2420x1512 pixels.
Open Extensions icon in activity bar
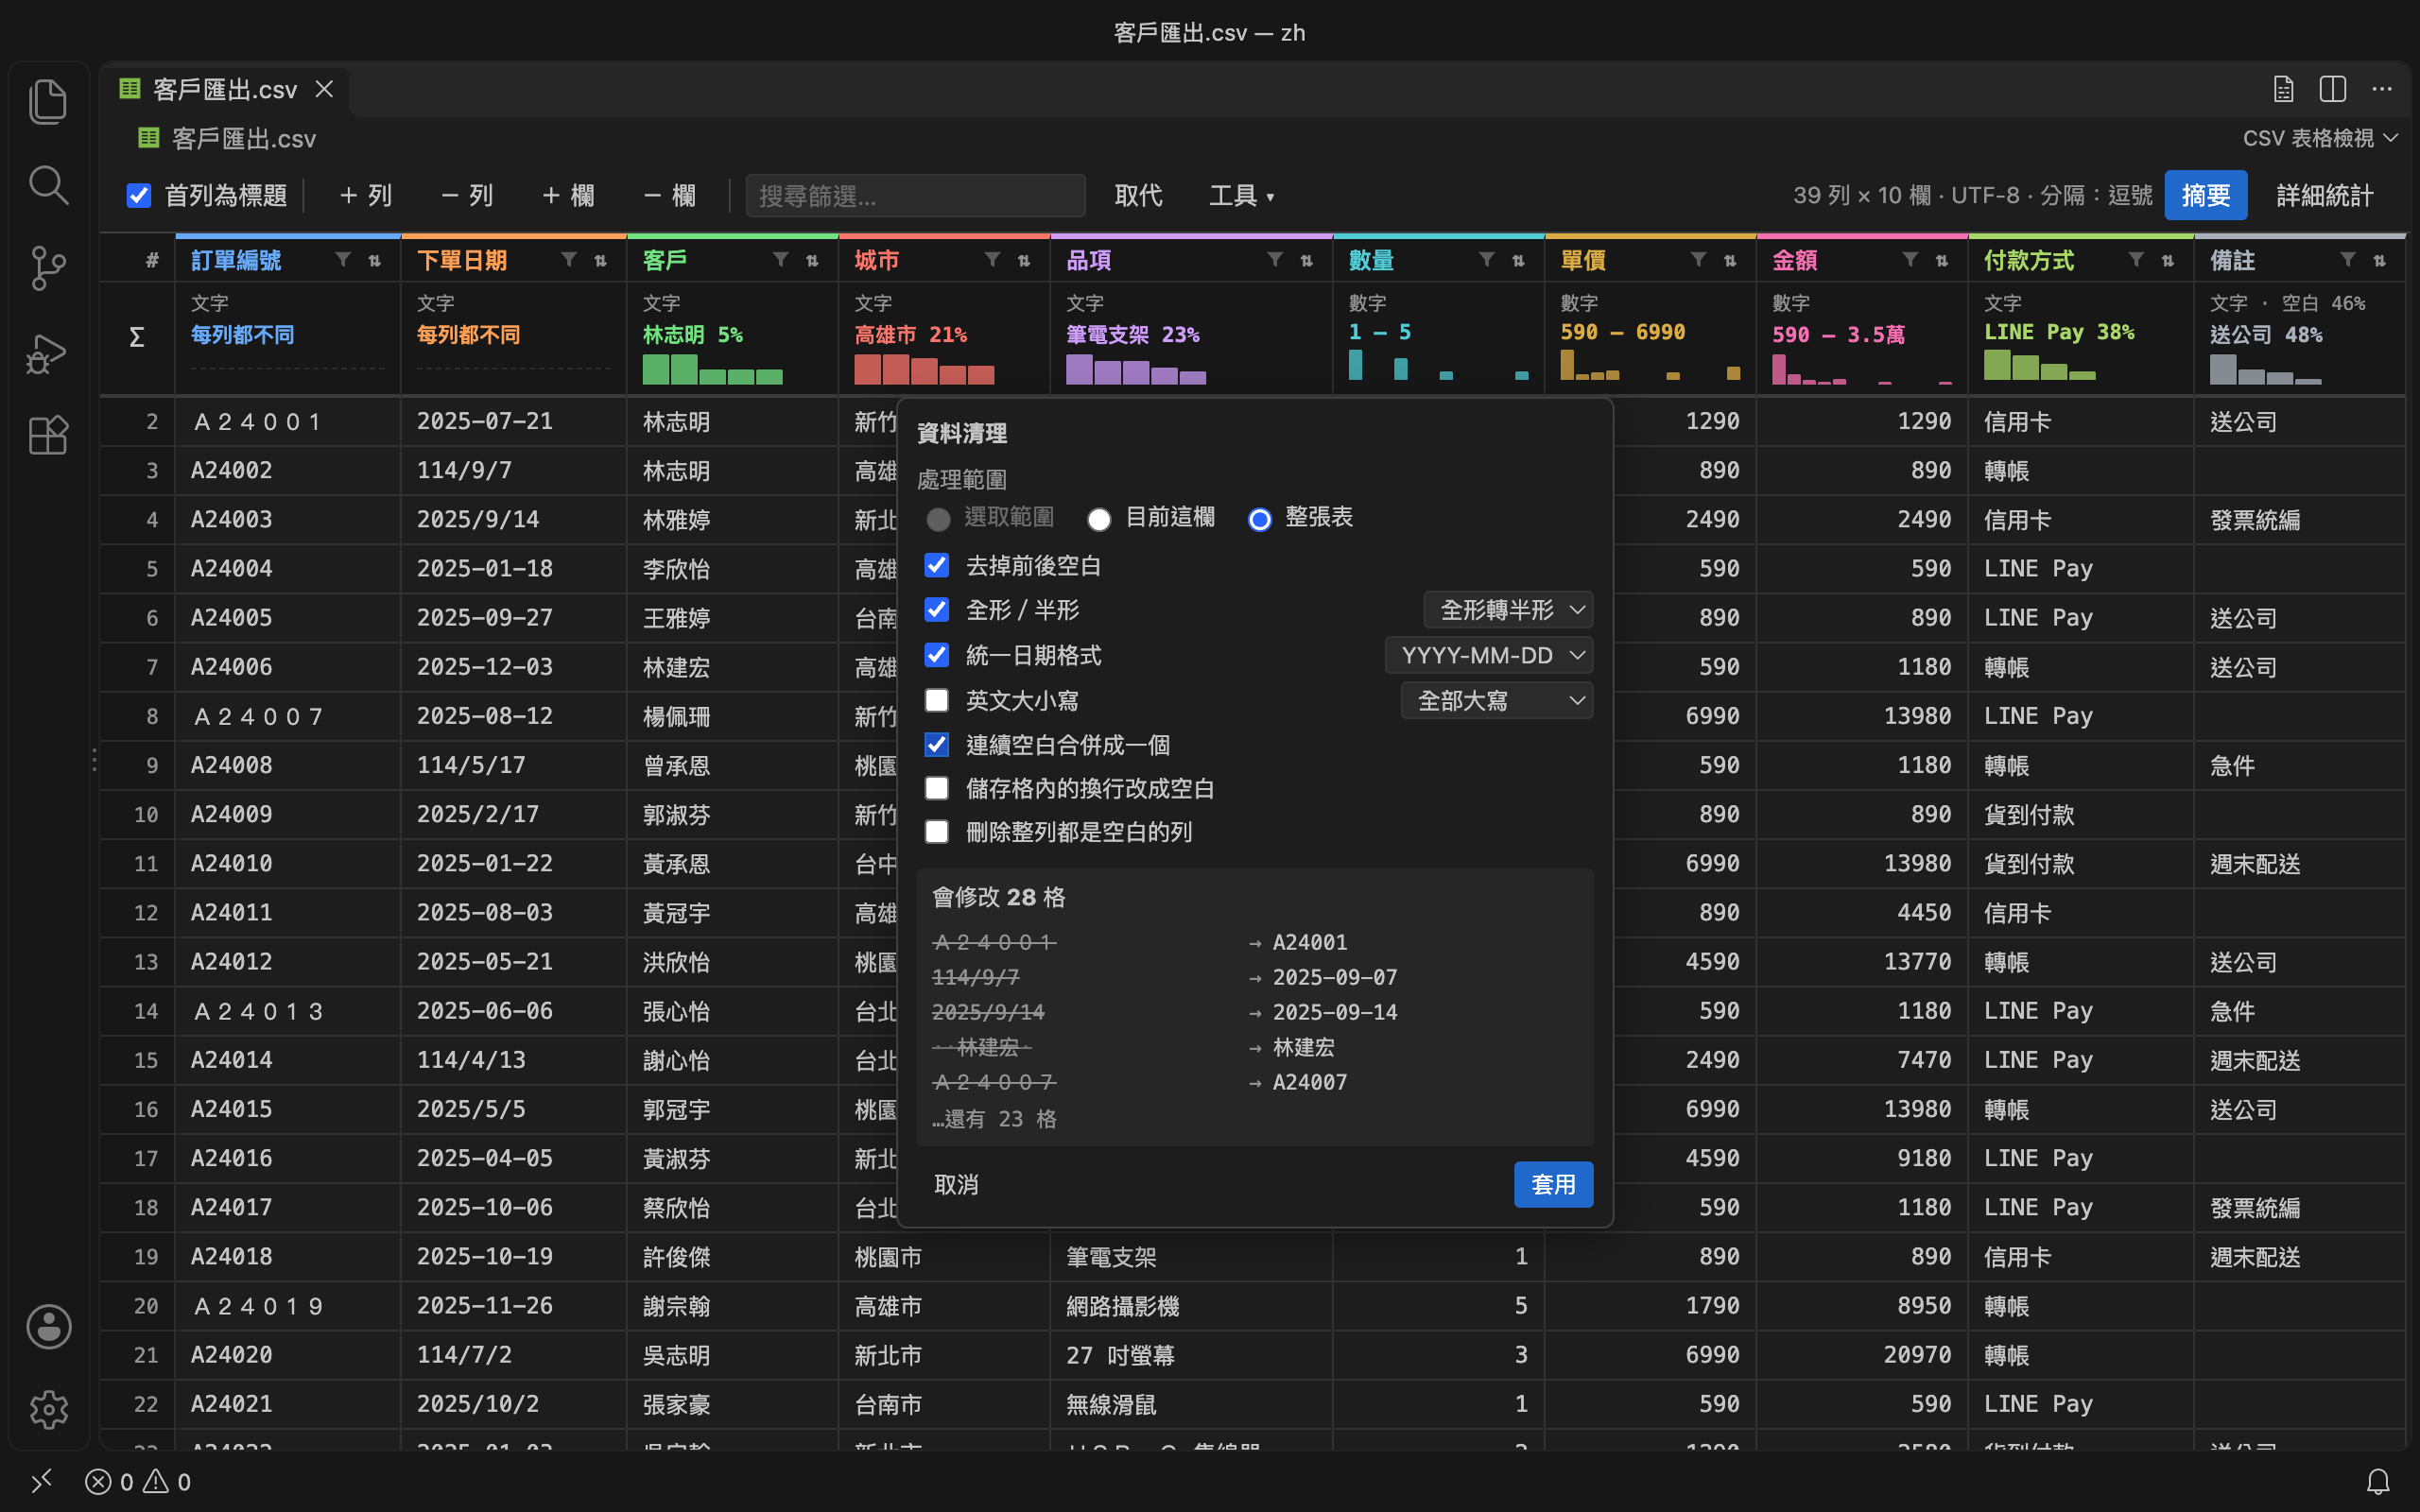click(x=48, y=435)
